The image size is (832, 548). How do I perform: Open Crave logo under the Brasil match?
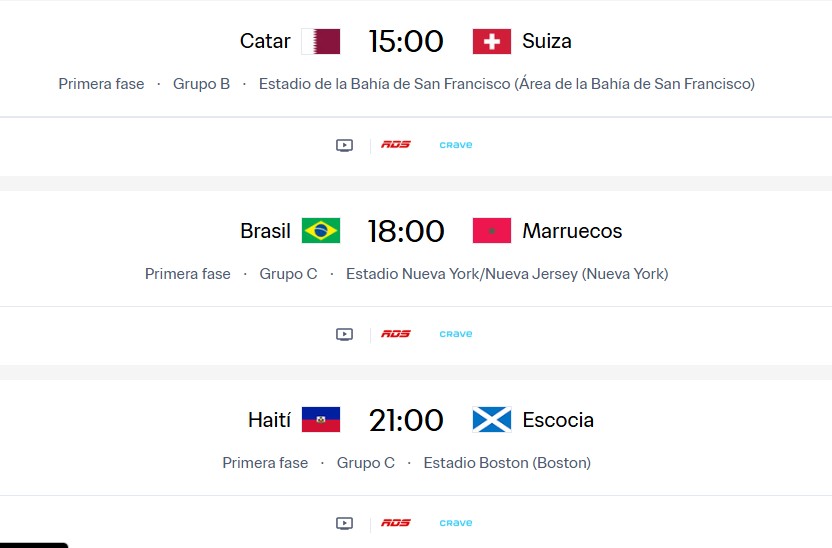click(x=456, y=334)
